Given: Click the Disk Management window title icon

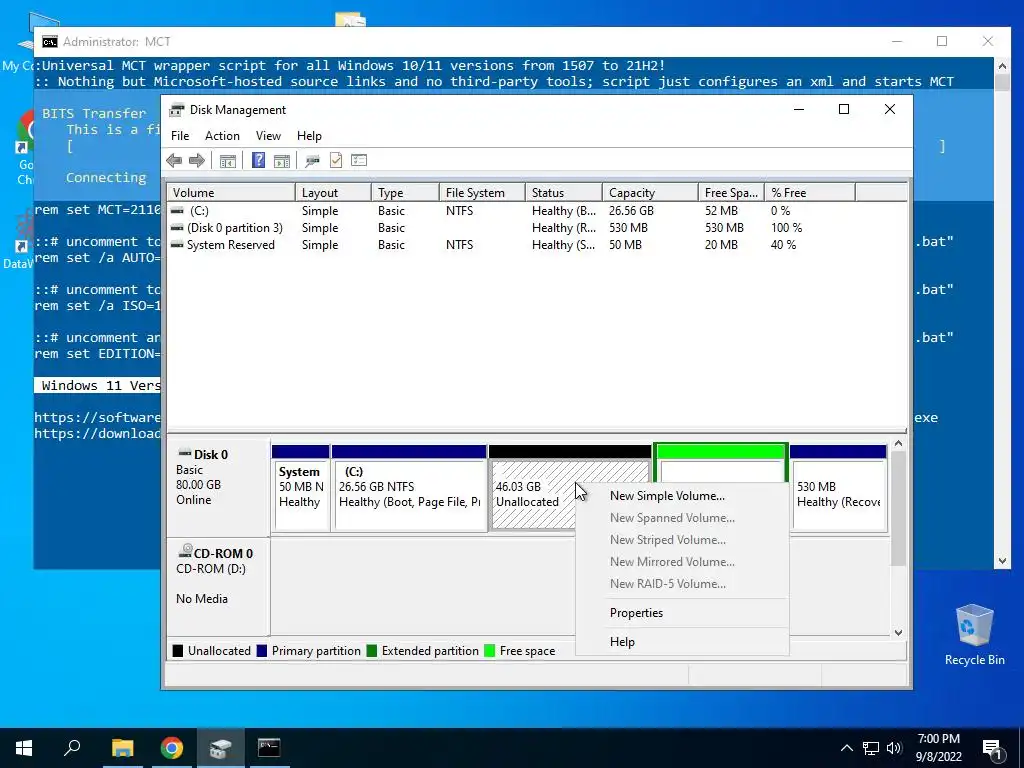Looking at the screenshot, I should [176, 110].
